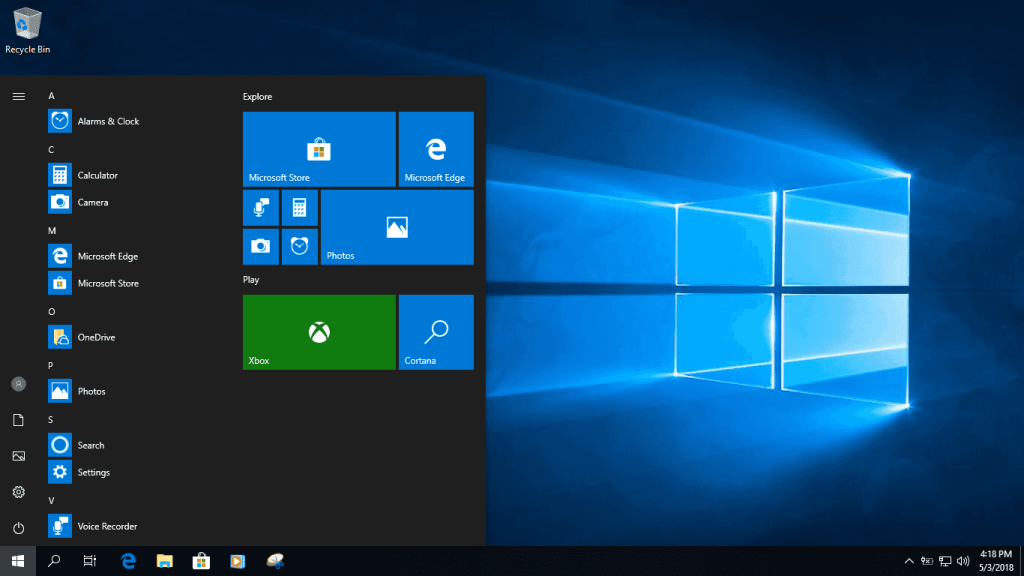Screen dimensions: 1024x576
Task: Click the letter V group header
Action: 51,501
